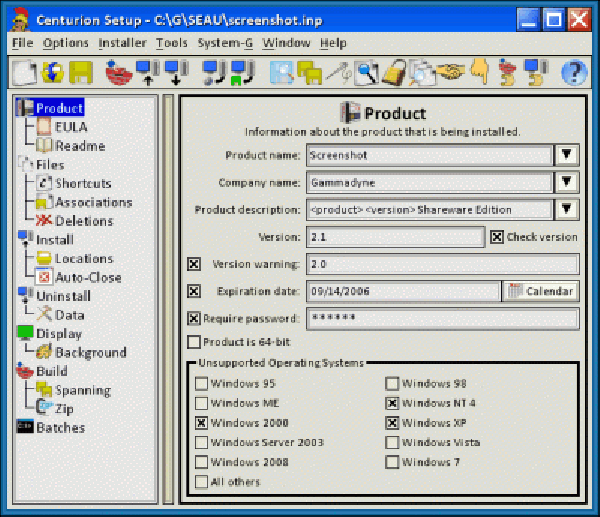
Task: Toggle the Check version checkbox
Action: [x=497, y=237]
